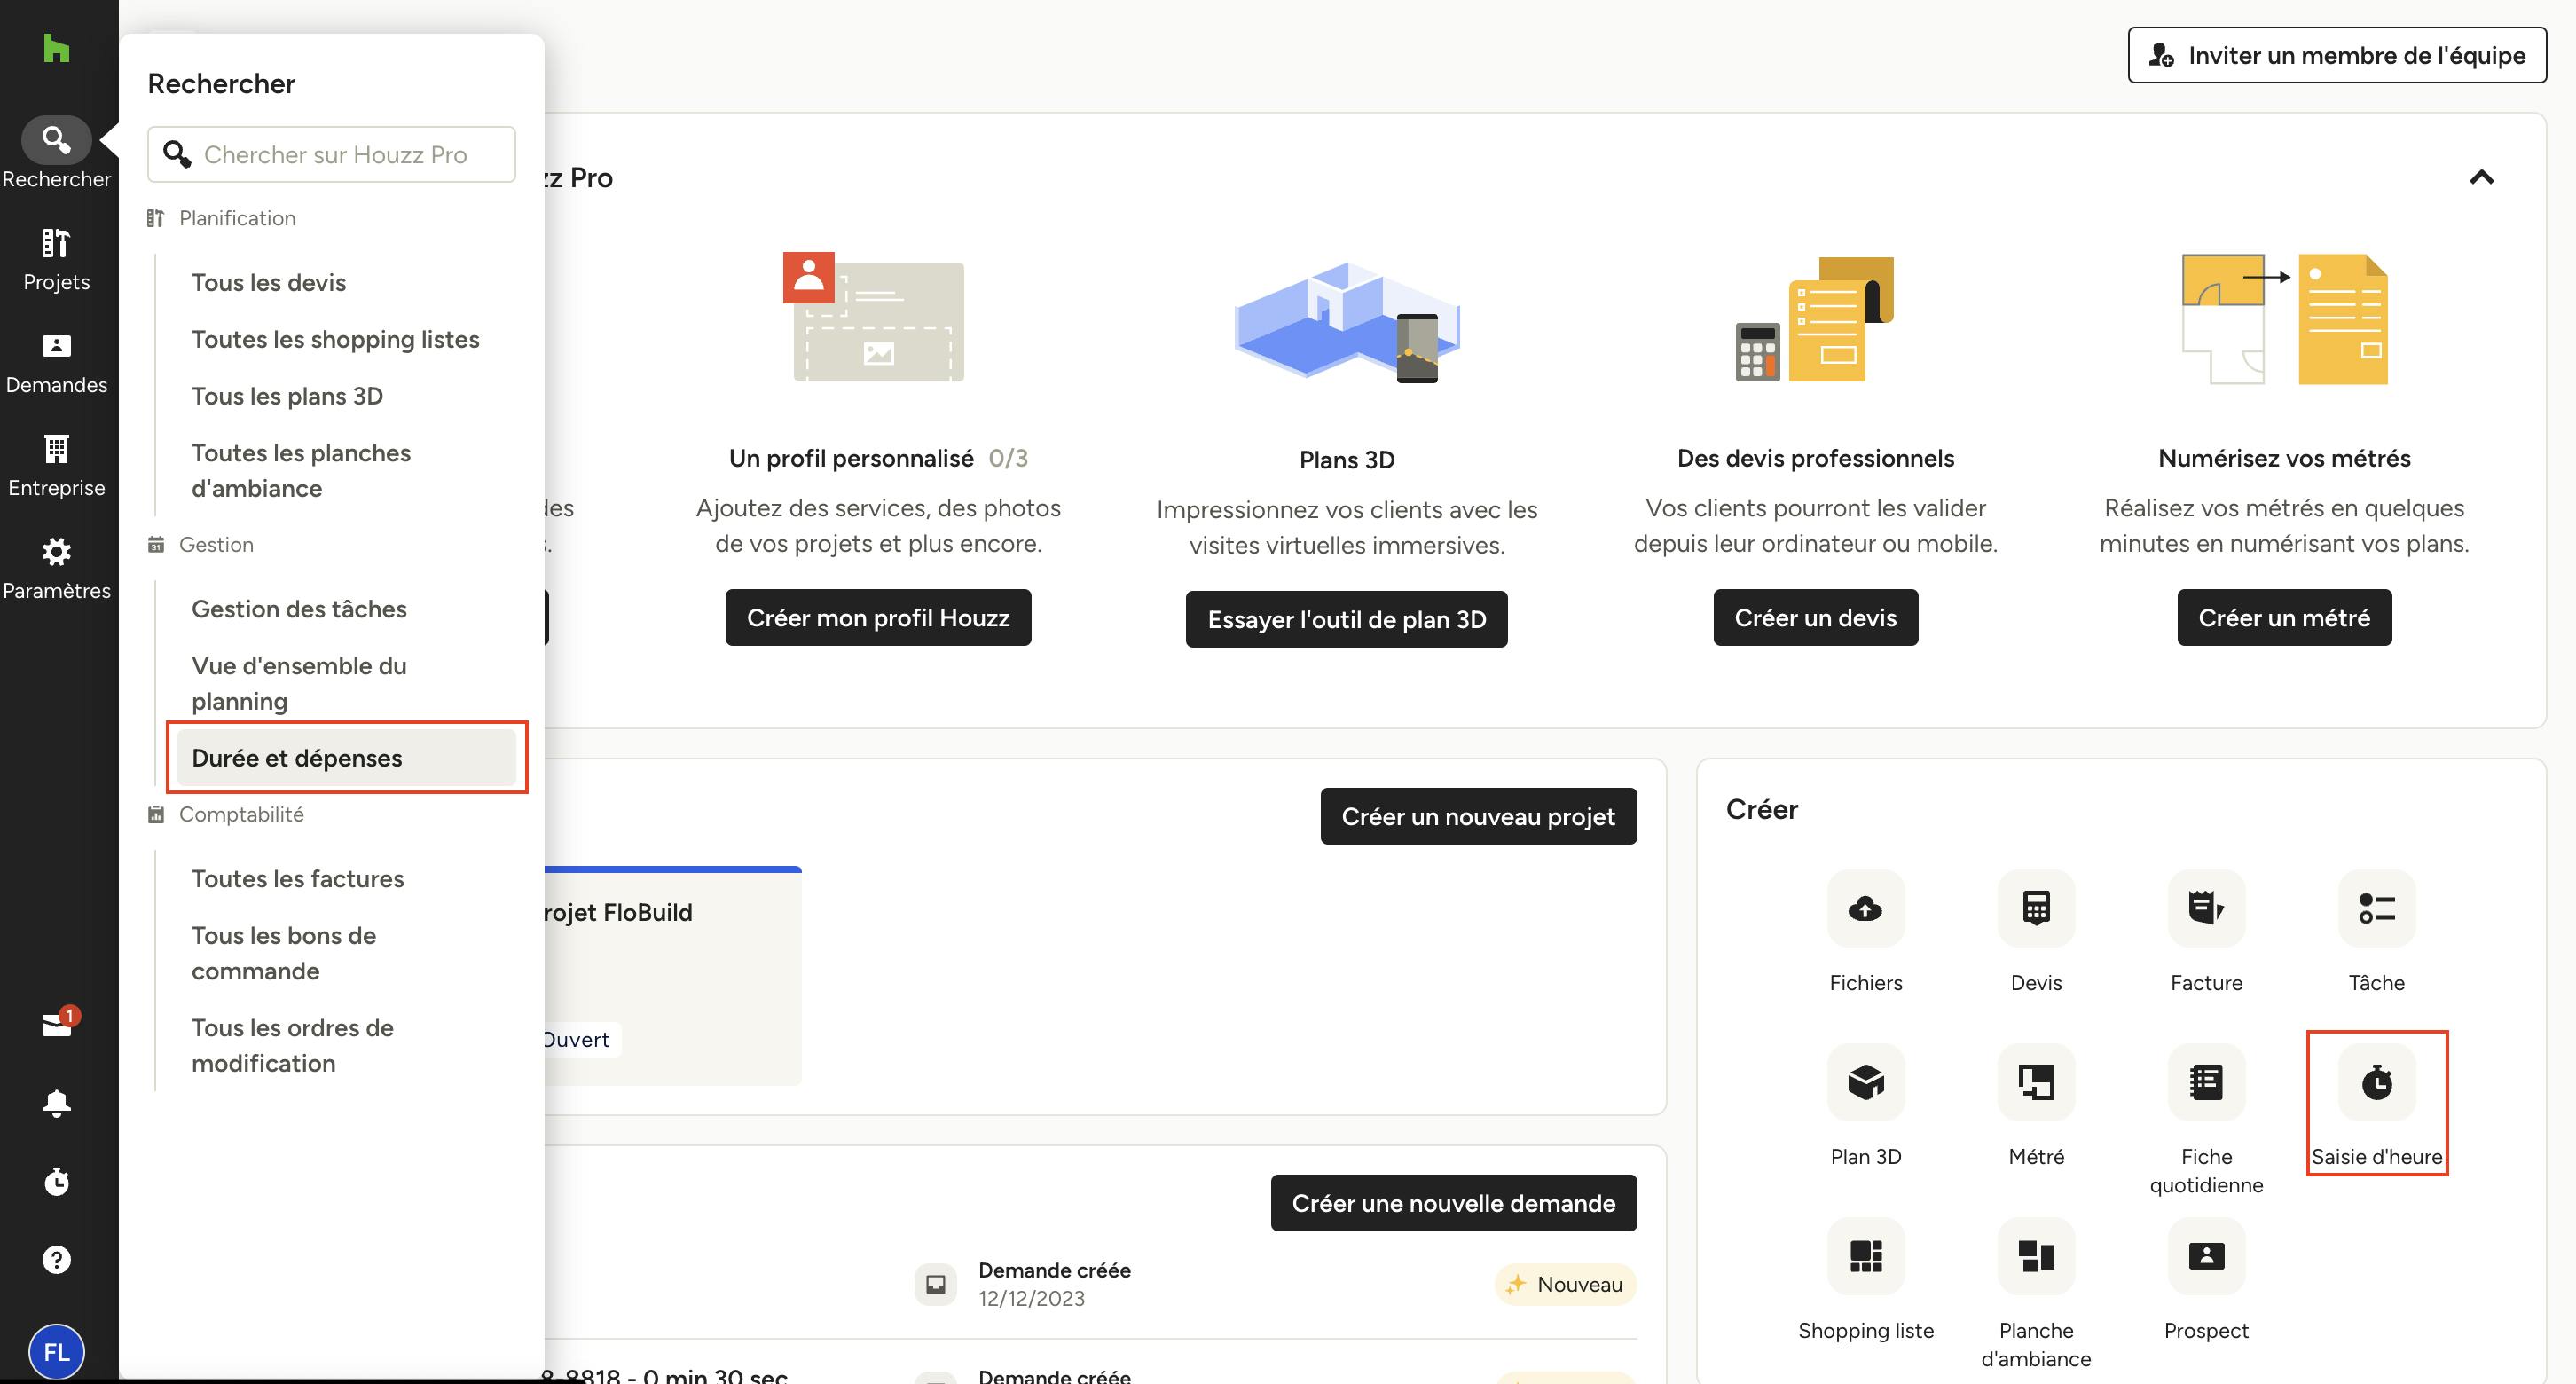Open Tous les bons de commande

pos(284,953)
